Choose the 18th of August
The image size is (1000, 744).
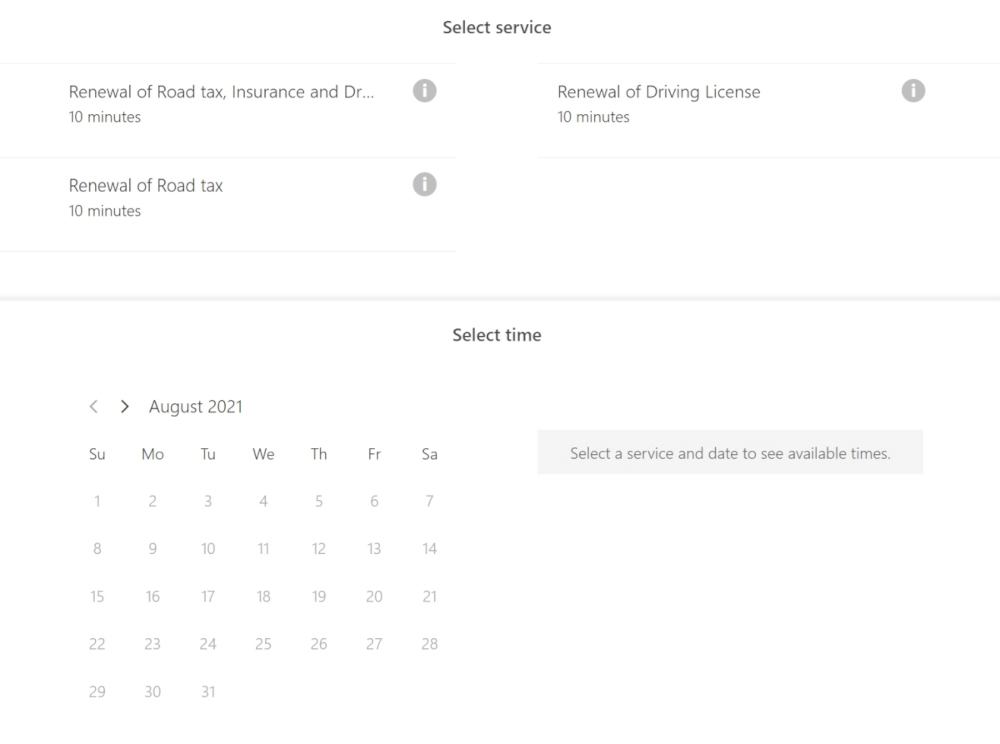click(263, 597)
